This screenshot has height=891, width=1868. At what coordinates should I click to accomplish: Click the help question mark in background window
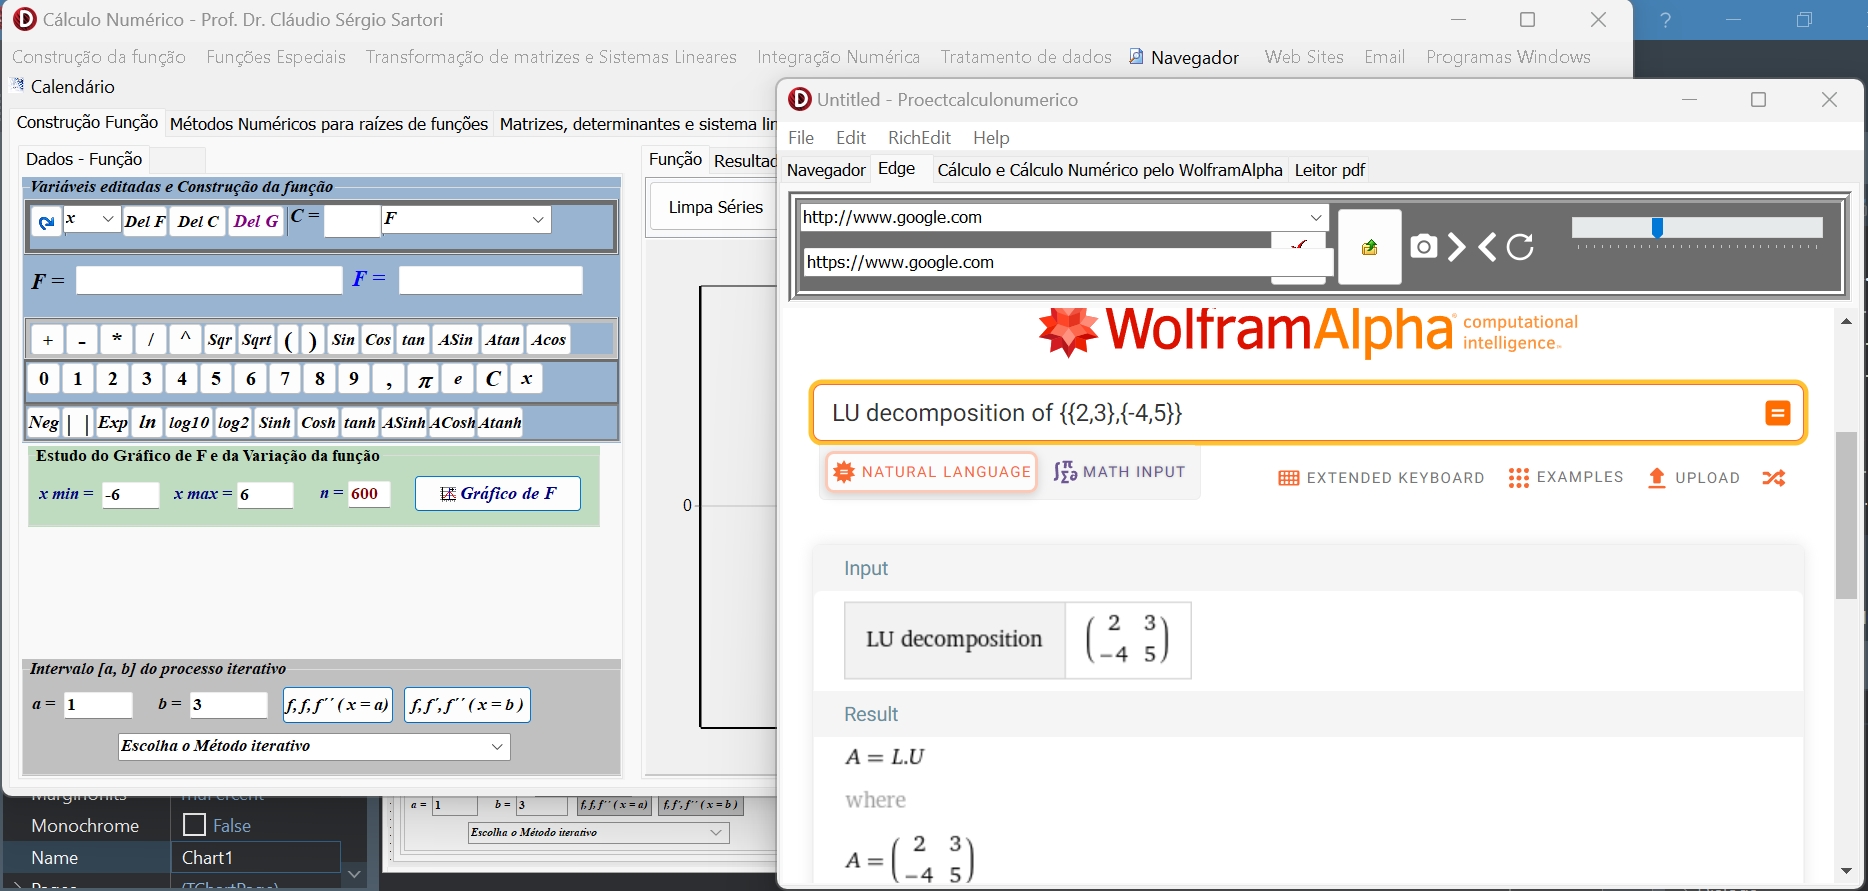click(x=1665, y=20)
